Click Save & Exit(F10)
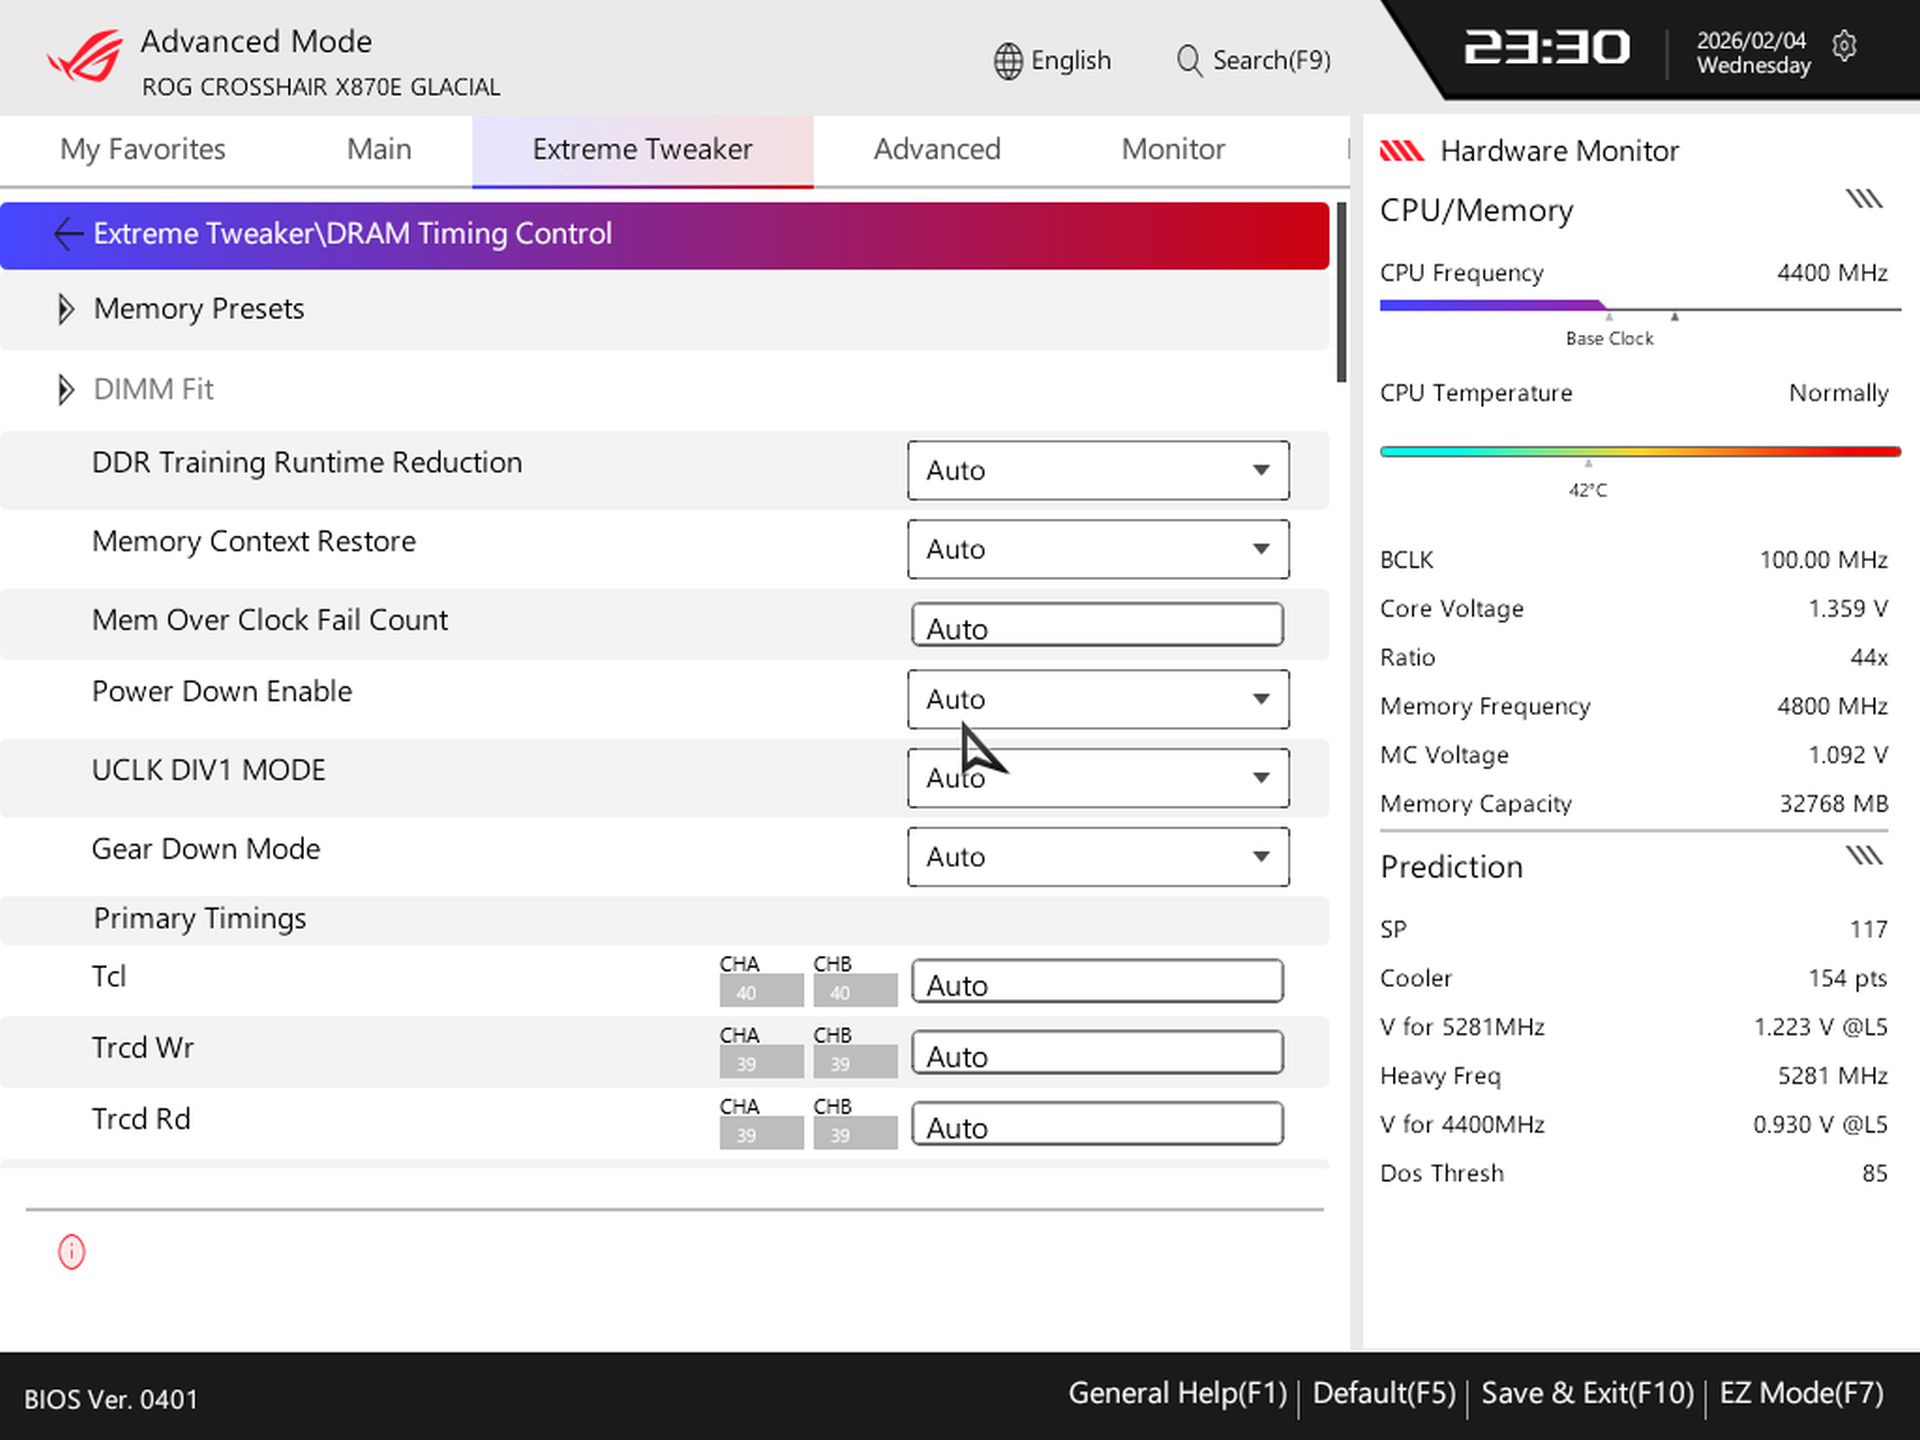Viewport: 1920px width, 1440px height. (1587, 1393)
